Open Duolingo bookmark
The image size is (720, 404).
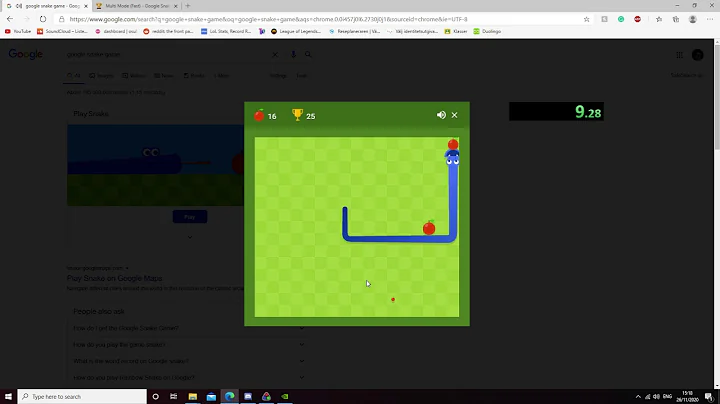point(487,31)
